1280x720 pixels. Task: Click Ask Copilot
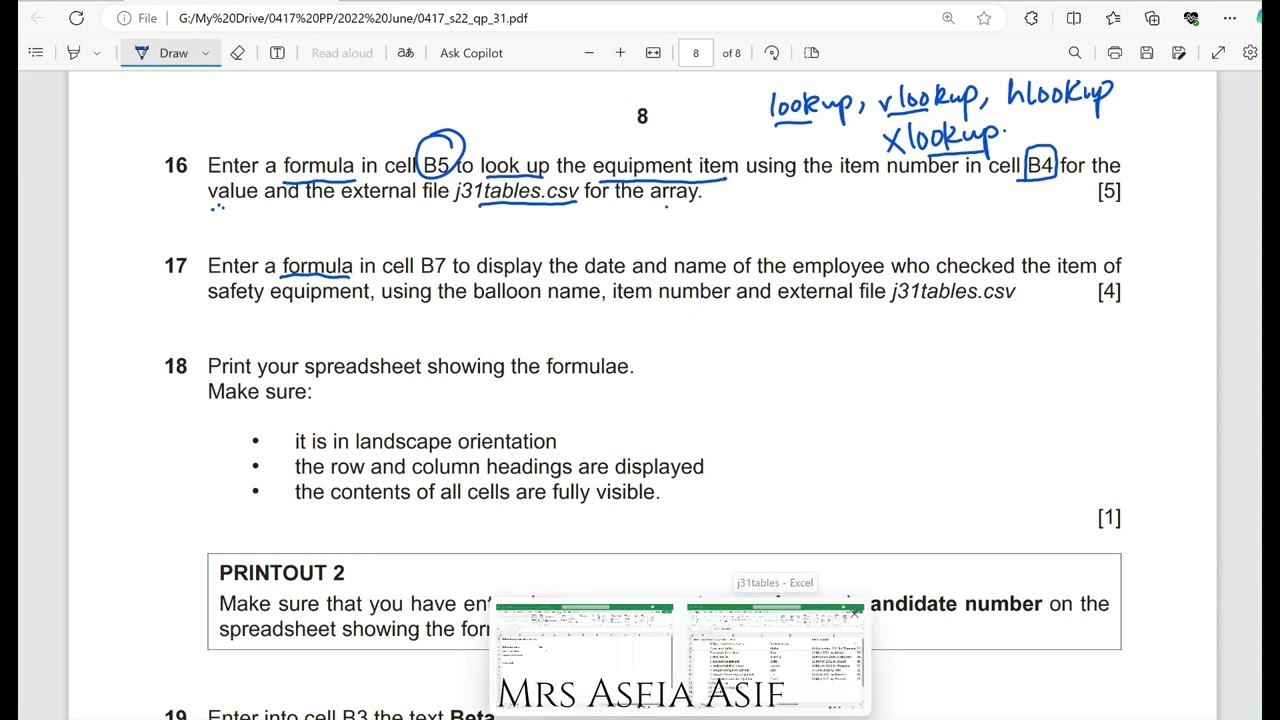[x=471, y=53]
